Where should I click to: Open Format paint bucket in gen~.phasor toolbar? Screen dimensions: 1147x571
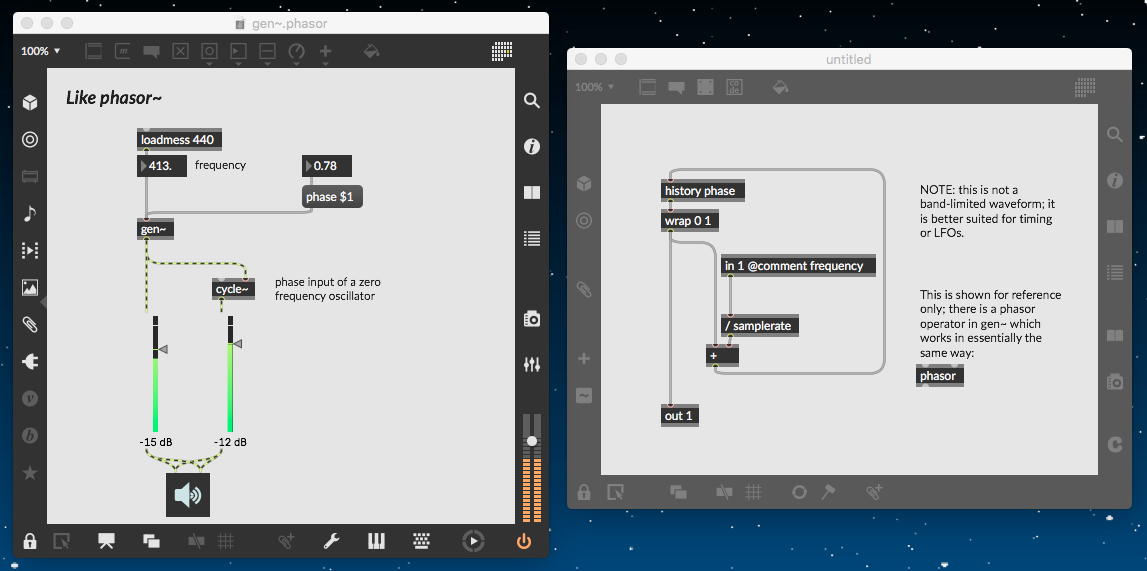(371, 51)
